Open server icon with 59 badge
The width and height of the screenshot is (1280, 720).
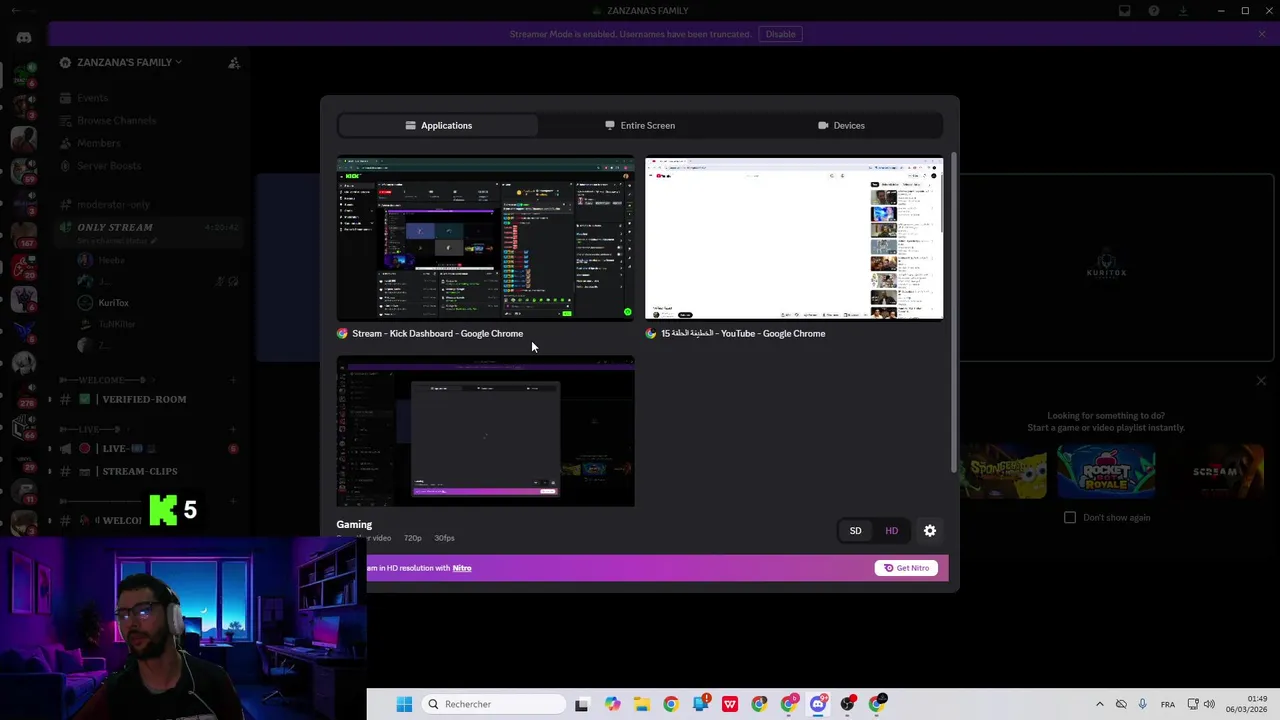[x=24, y=170]
